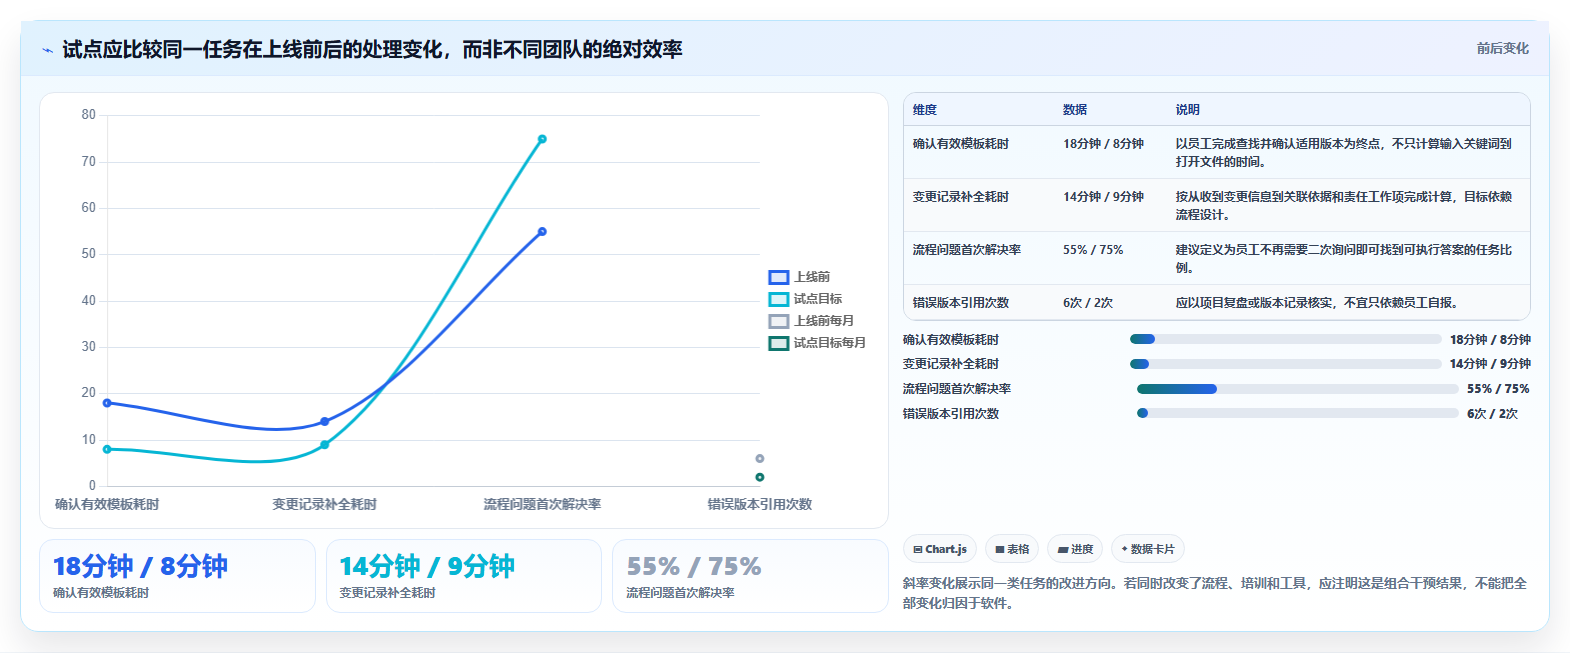This screenshot has height=653, width=1570.
Task: Toggle the 上线前每月 legend swatch
Action: tap(779, 321)
